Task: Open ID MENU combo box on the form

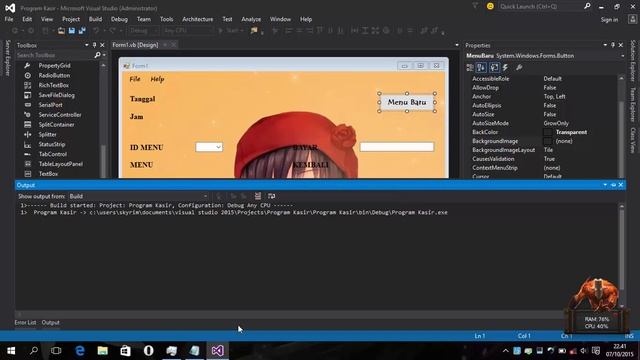Action: point(209,147)
